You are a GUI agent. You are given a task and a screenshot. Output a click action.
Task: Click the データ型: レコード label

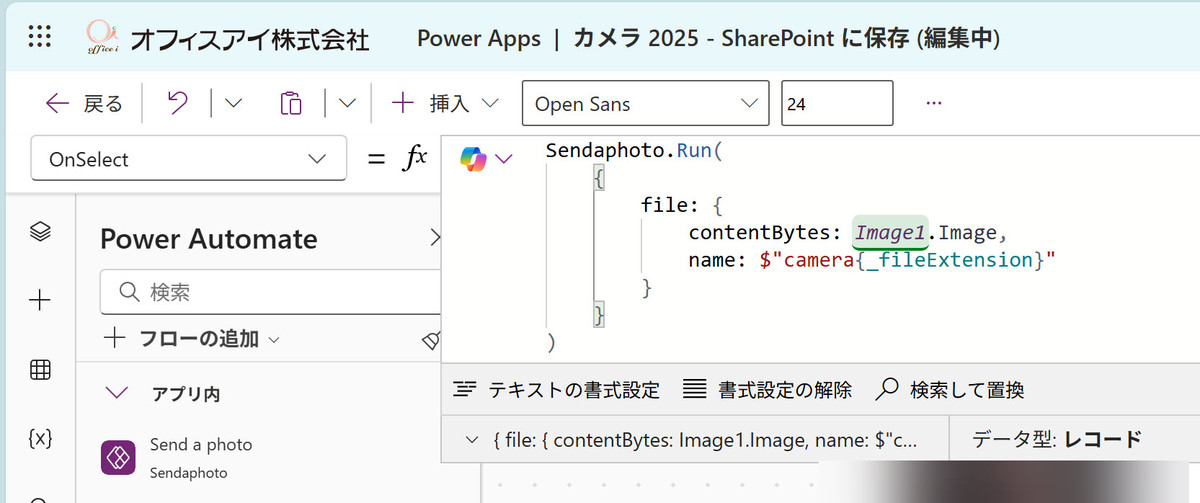pos(1057,439)
